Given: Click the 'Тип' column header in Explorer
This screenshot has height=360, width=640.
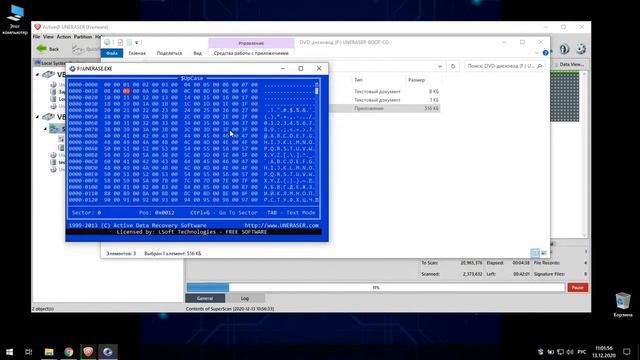Looking at the screenshot, I should [x=358, y=80].
